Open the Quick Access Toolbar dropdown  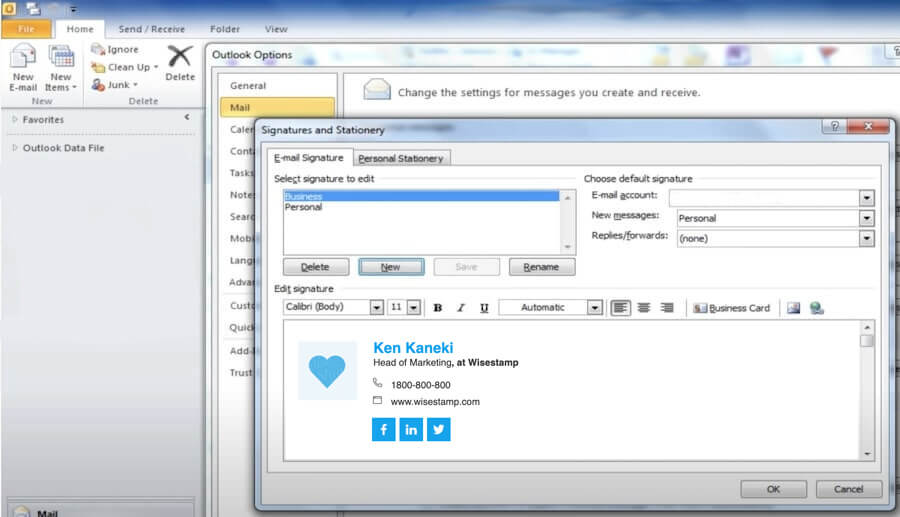(x=73, y=9)
